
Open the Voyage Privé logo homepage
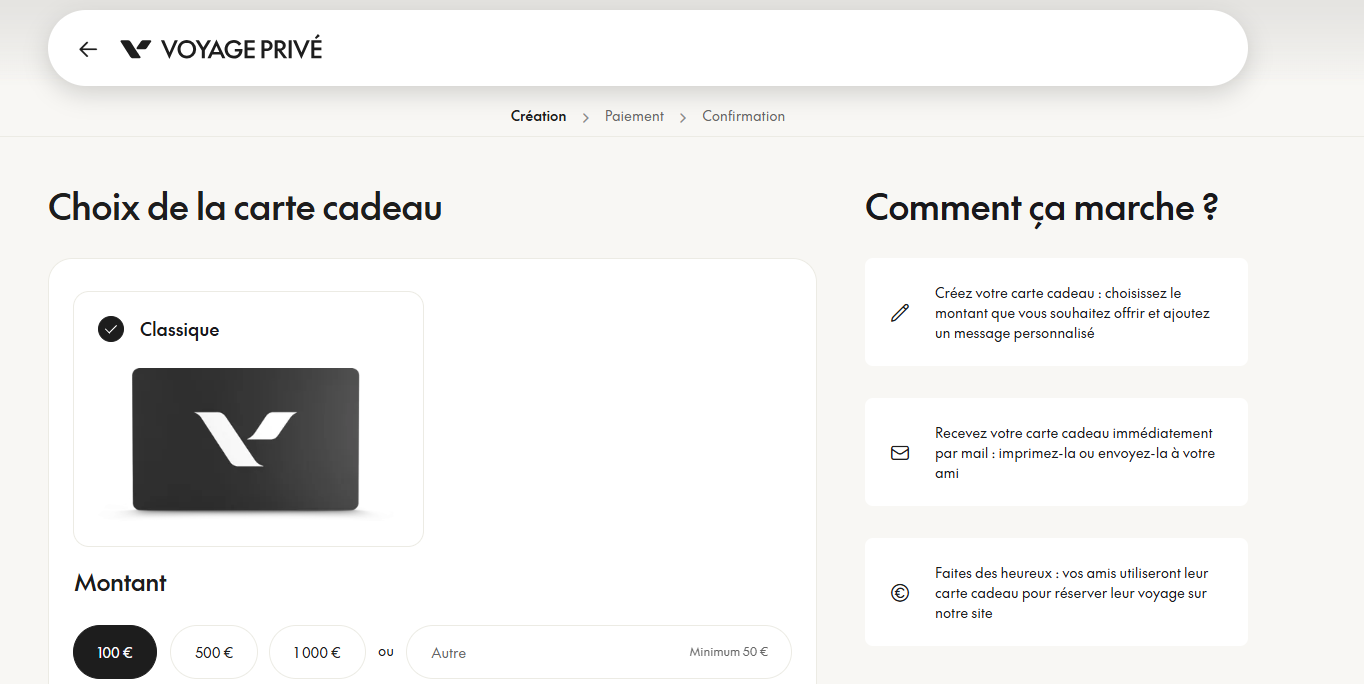[x=221, y=49]
